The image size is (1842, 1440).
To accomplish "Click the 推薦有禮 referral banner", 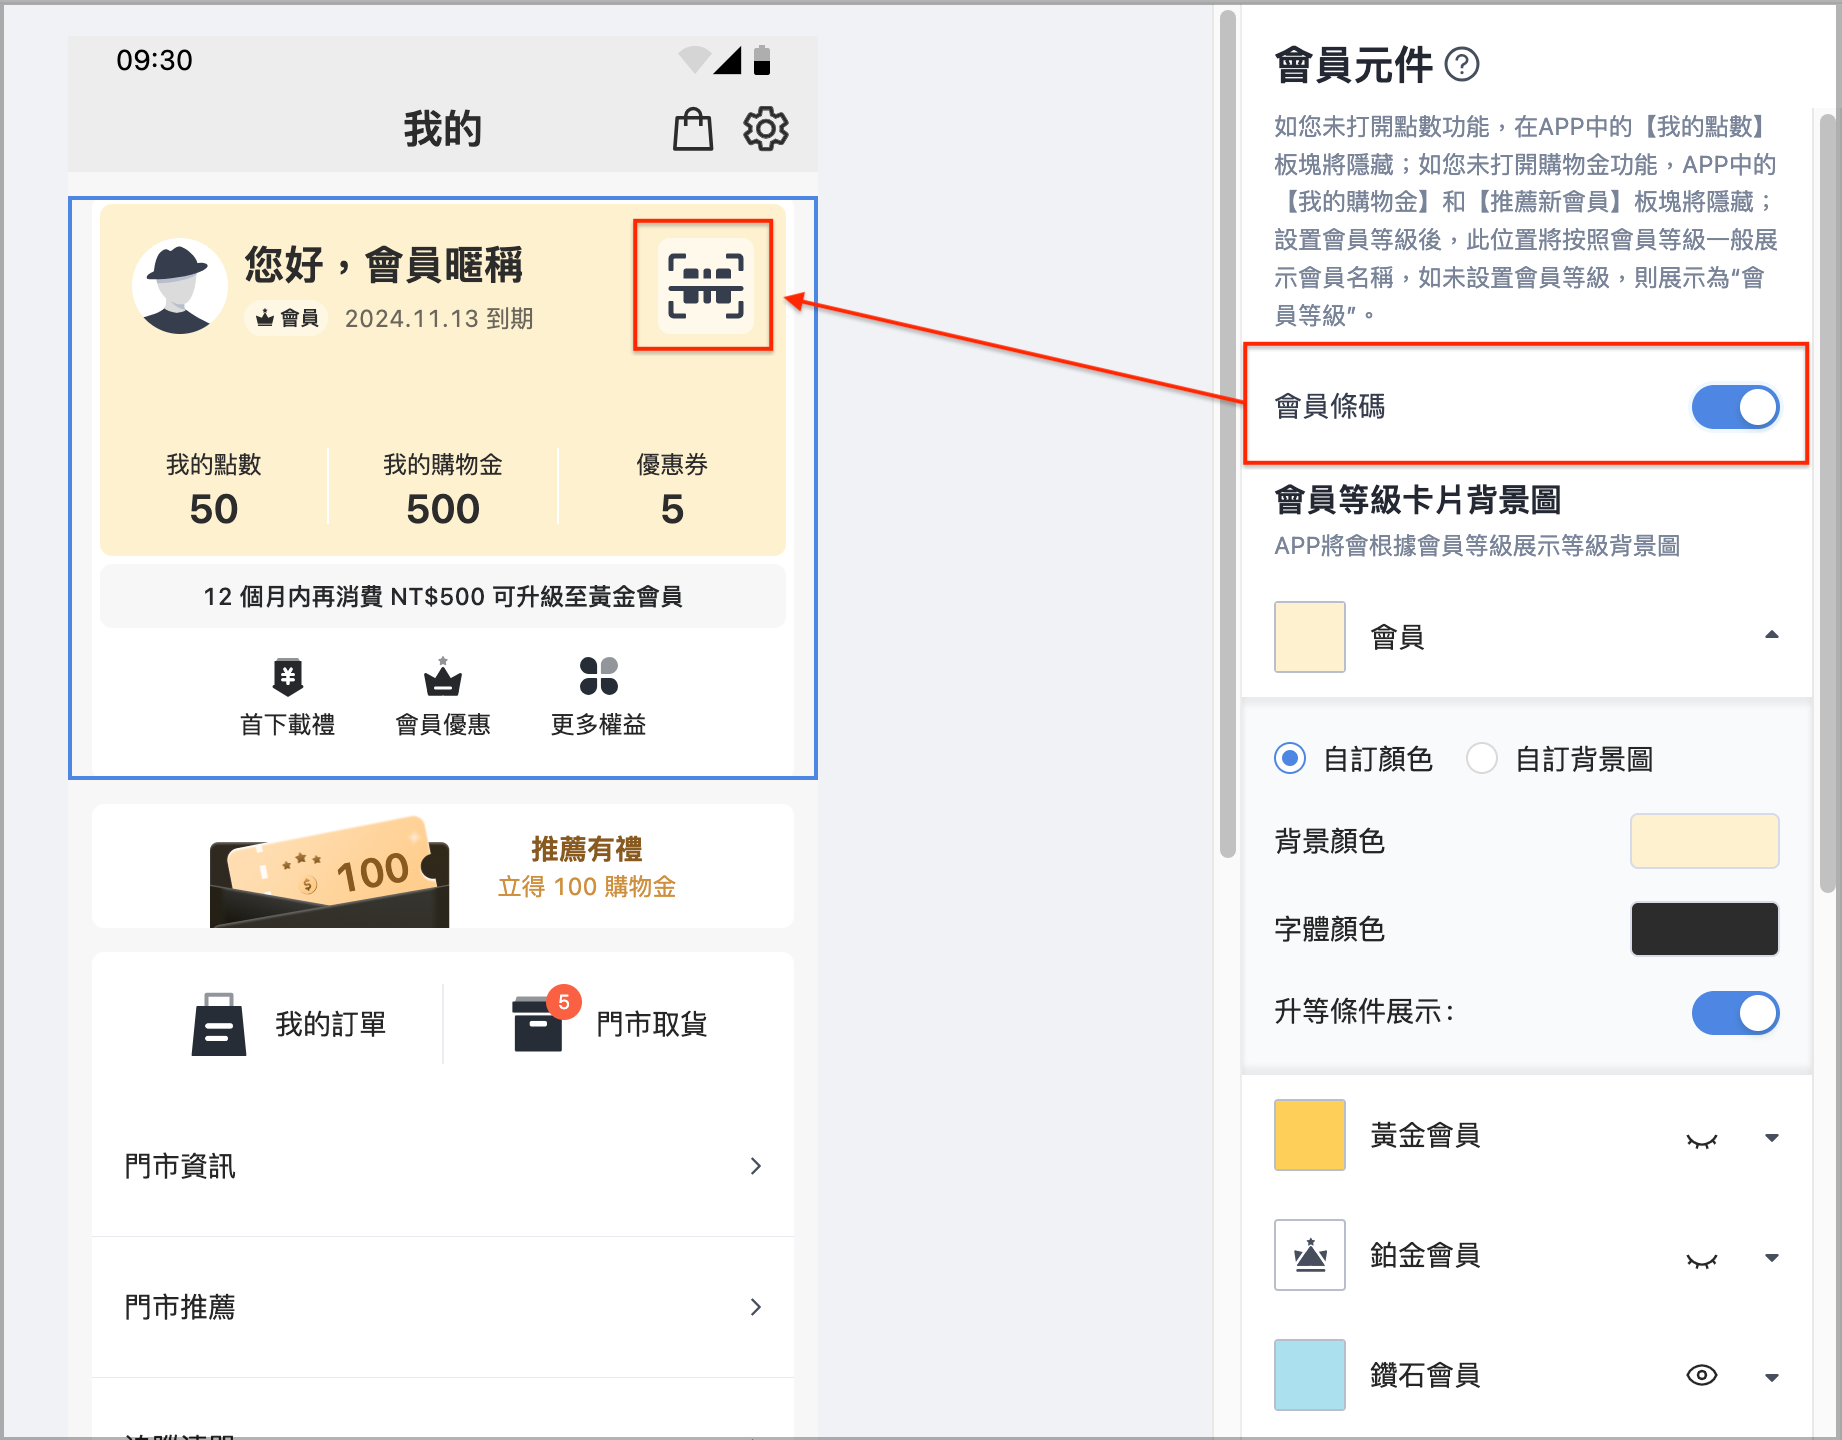I will pos(443,866).
